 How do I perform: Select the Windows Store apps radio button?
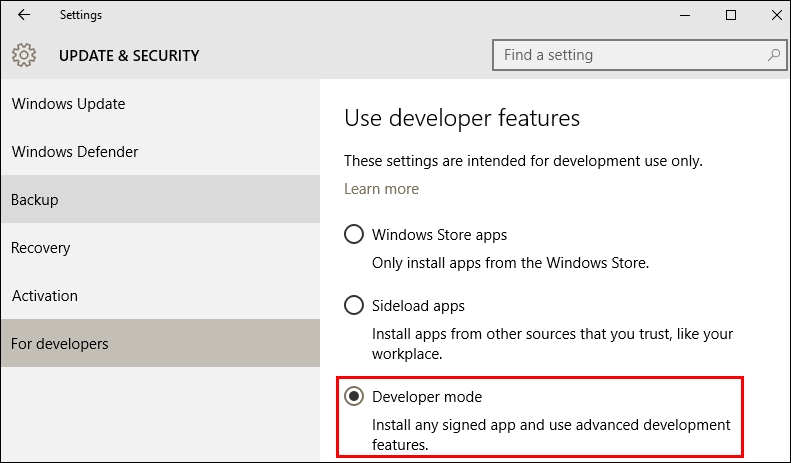(354, 235)
